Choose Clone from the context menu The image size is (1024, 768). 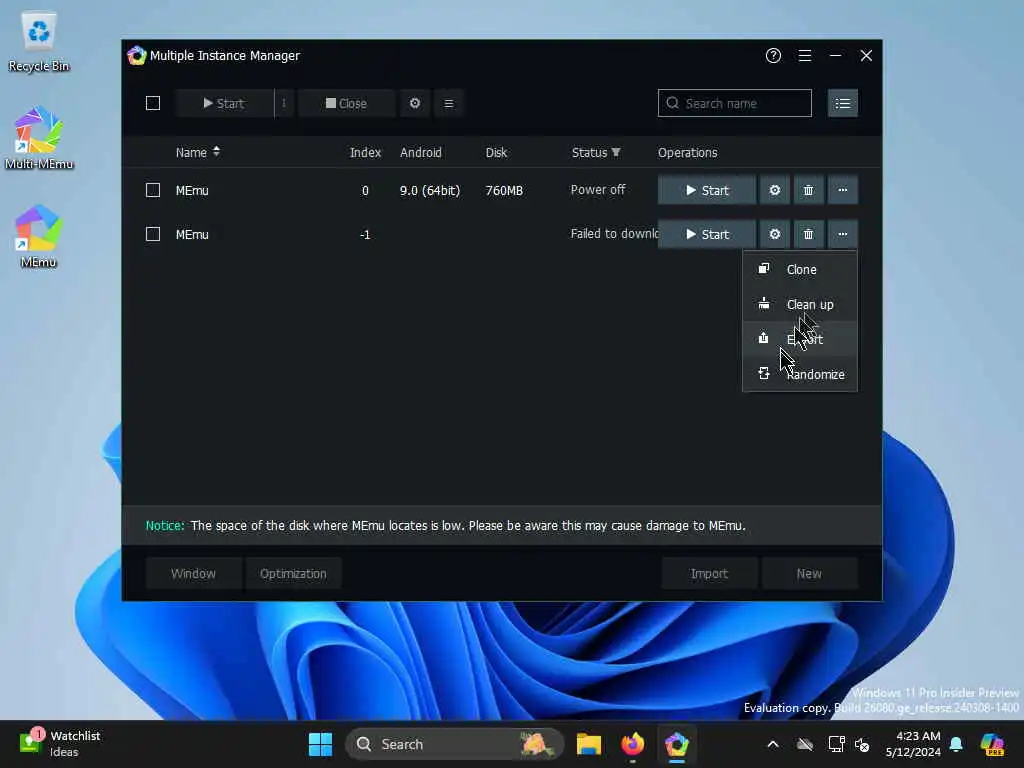pos(800,269)
